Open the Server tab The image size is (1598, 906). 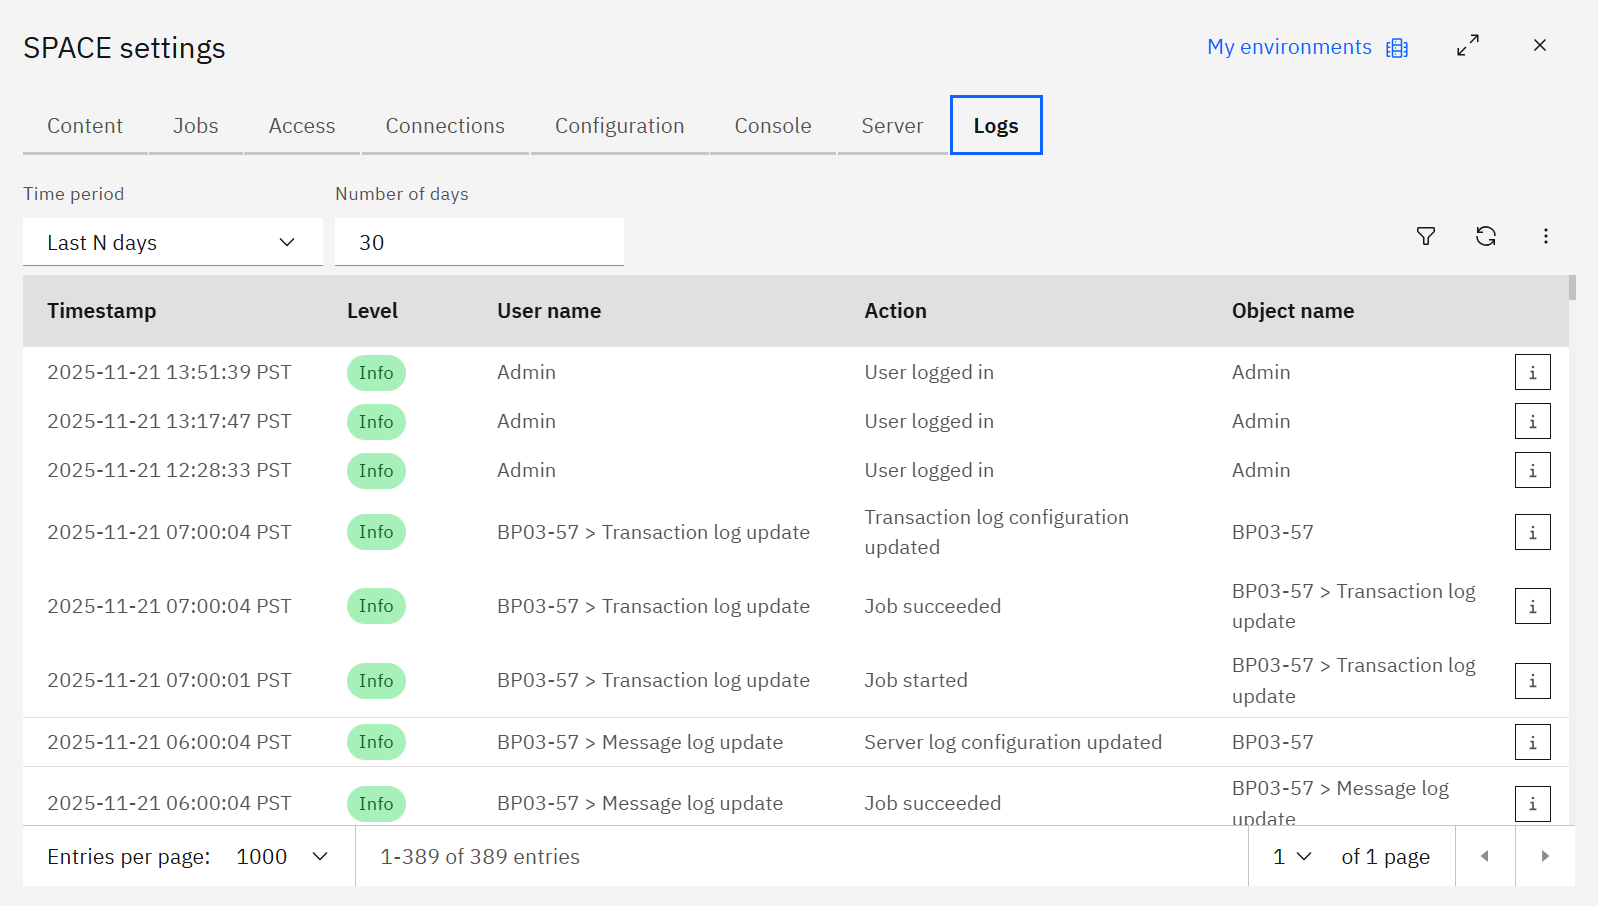(892, 126)
